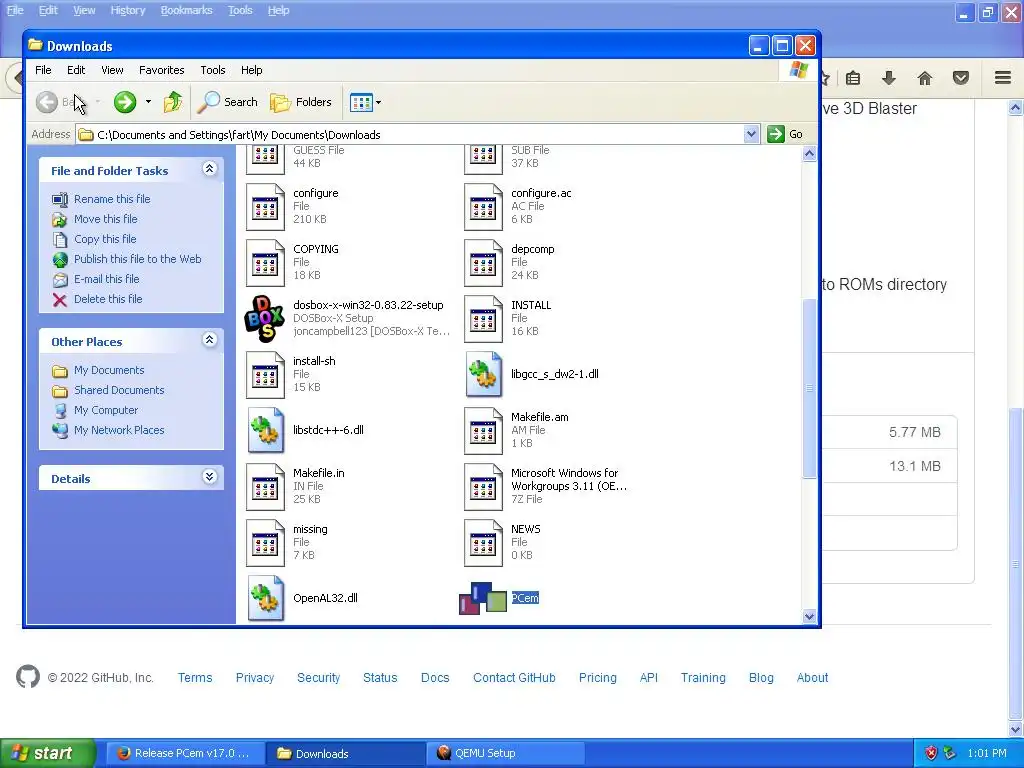Open Shared Documents in Other Places
Screen dimensions: 1024x768
119,390
